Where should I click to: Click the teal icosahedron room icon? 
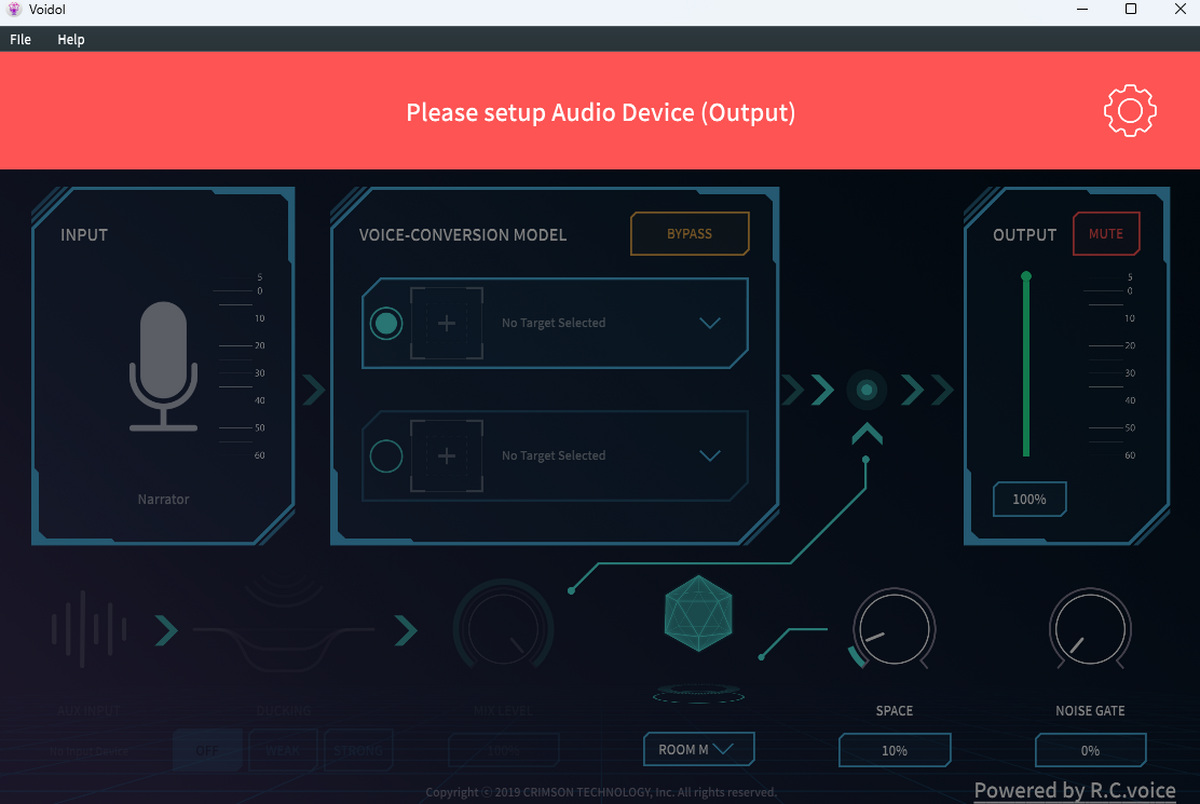pyautogui.click(x=699, y=613)
